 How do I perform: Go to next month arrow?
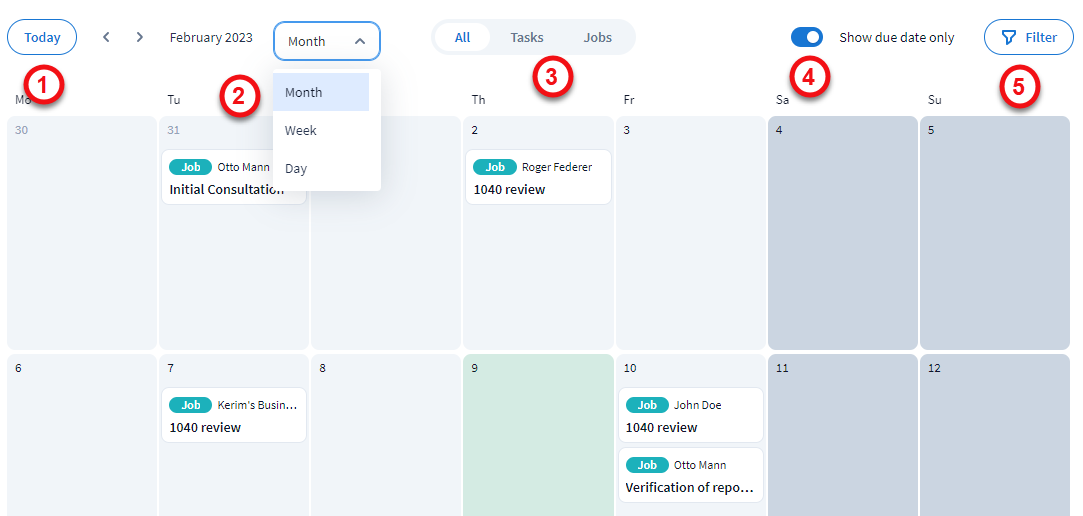(140, 38)
